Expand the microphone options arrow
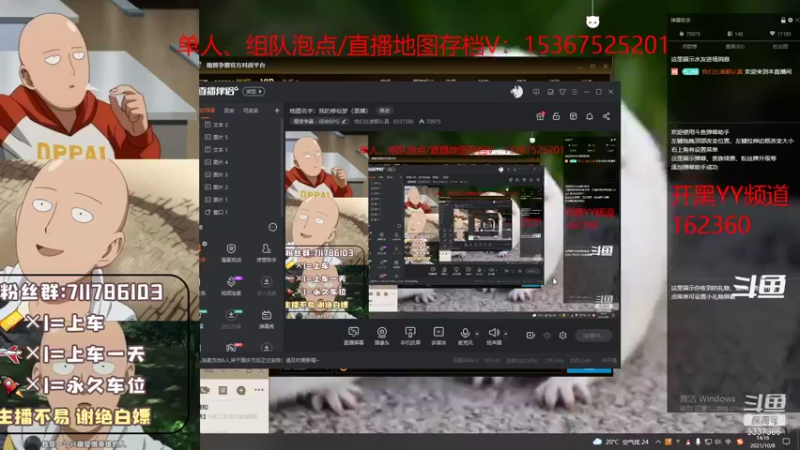Screen dimensions: 800x450 (477, 334)
